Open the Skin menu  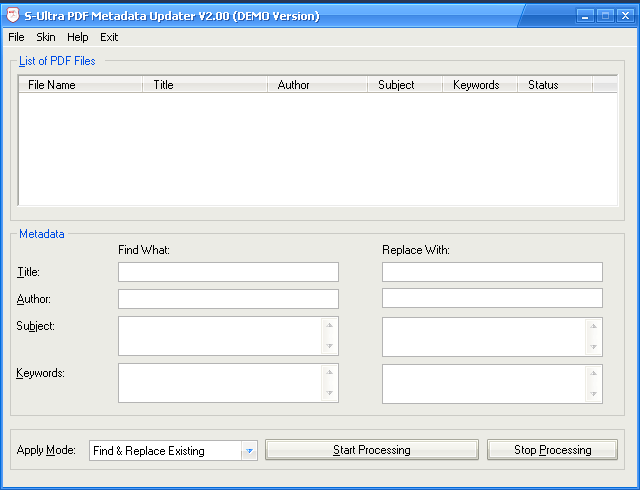click(x=46, y=37)
